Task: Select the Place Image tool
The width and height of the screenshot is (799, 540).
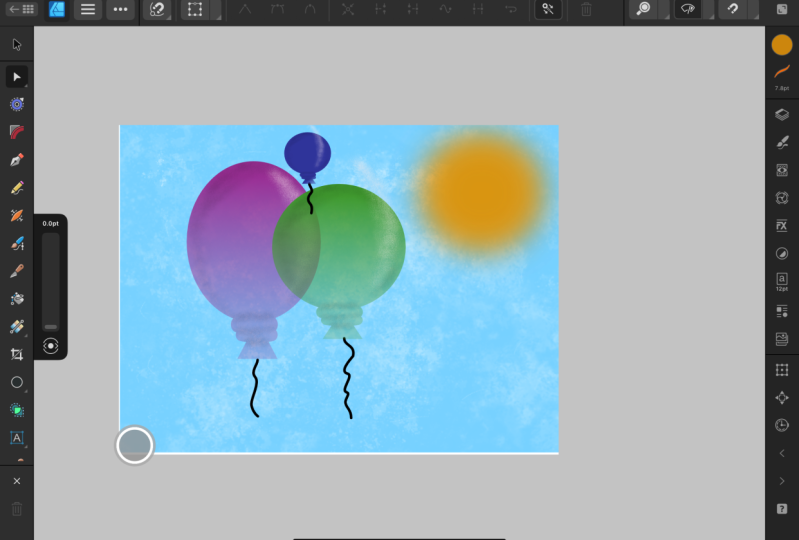Action: click(17, 410)
